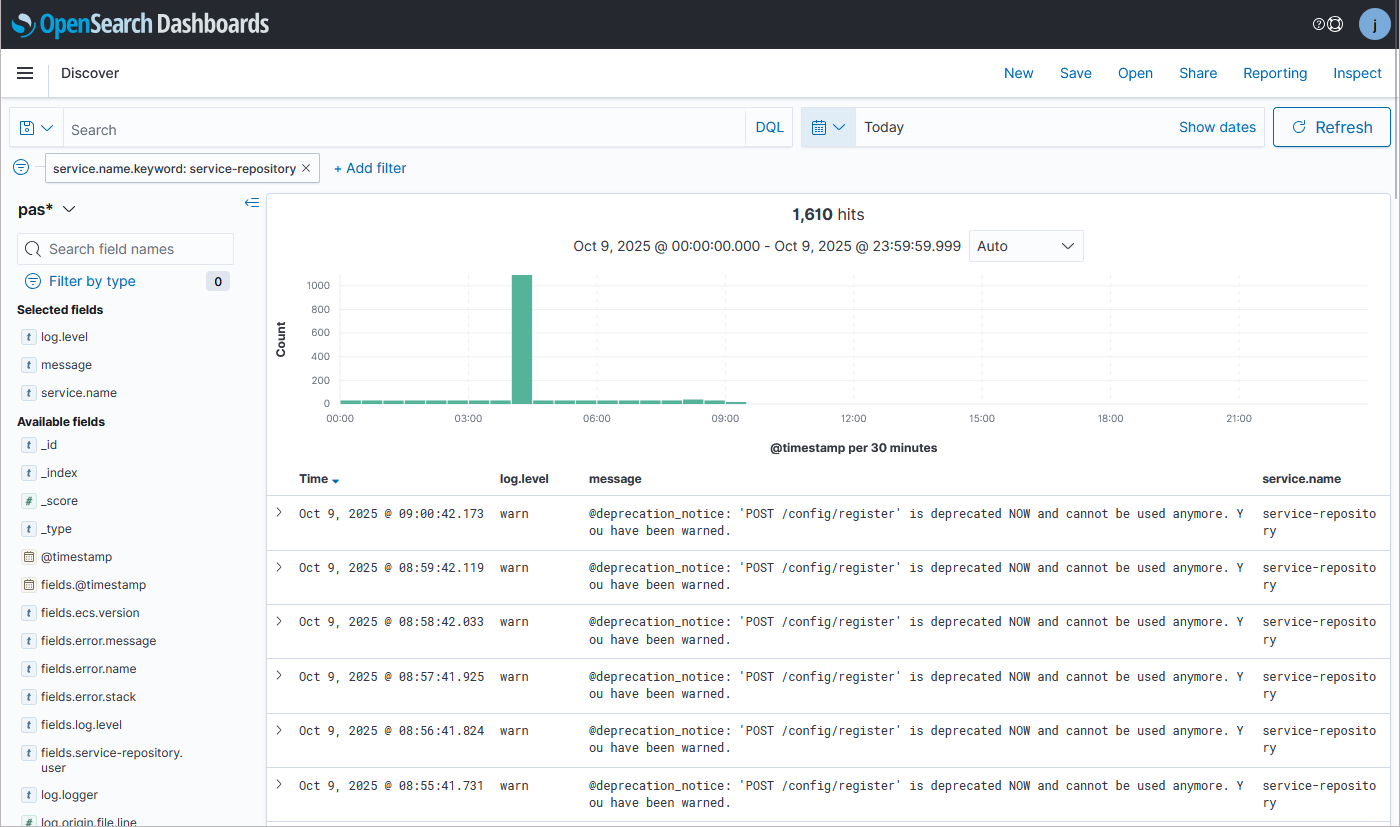Collapse the fields sidebar arrow icon
This screenshot has height=827, width=1400.
[x=252, y=203]
